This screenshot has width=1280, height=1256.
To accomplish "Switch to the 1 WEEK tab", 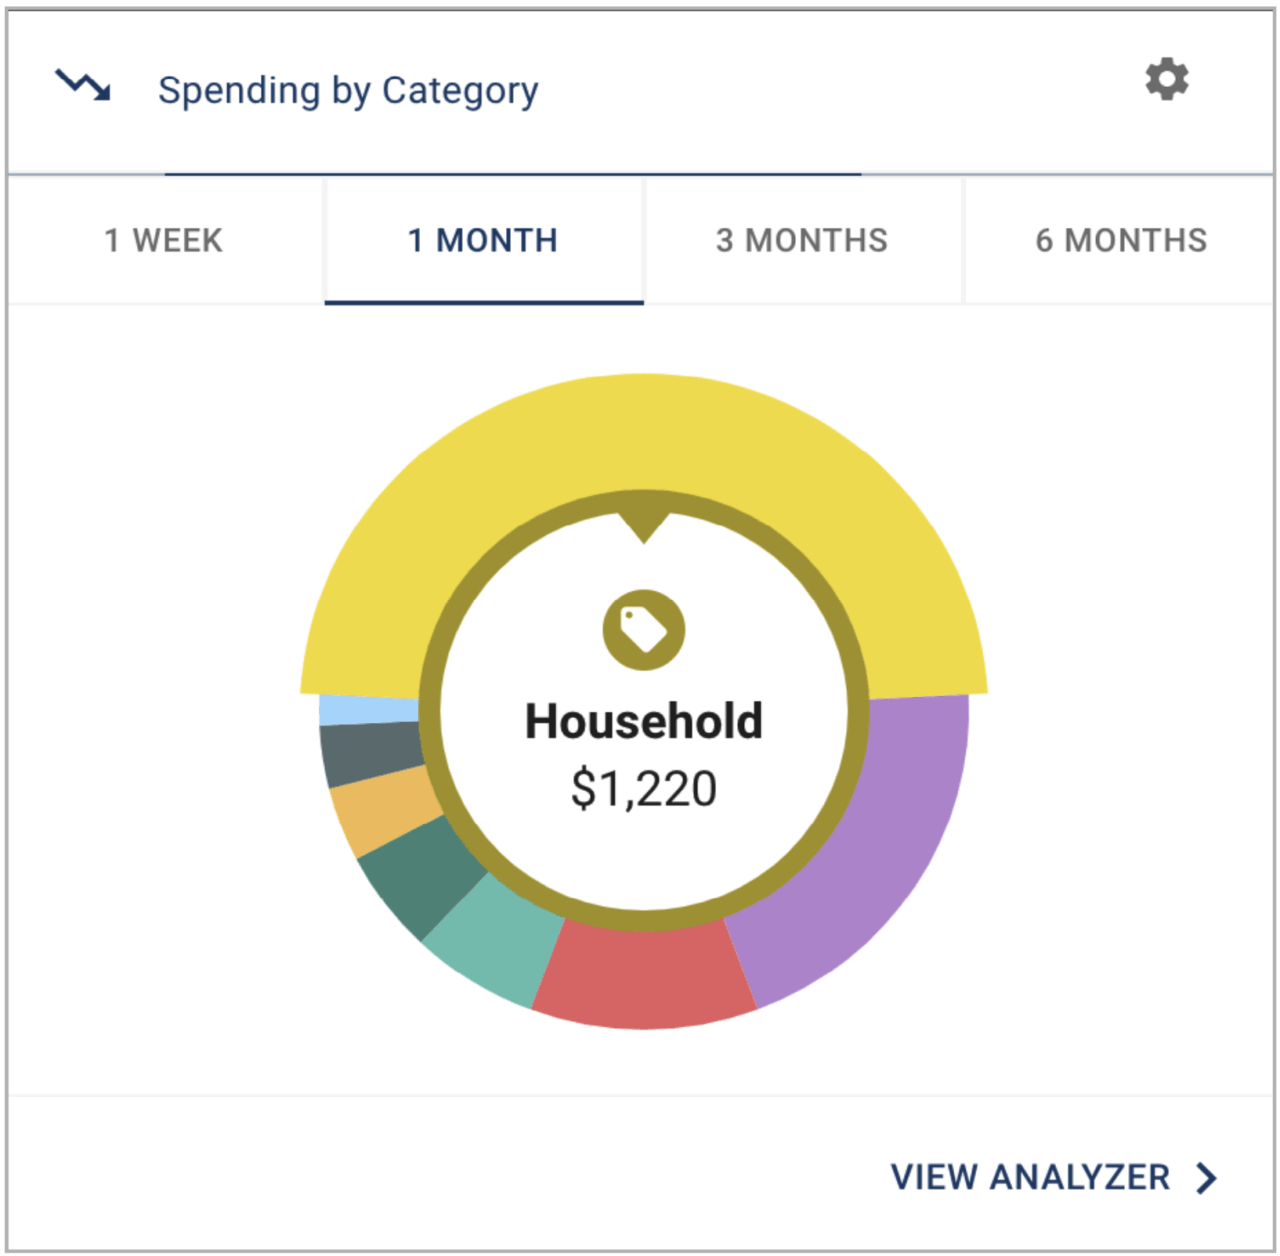I will [163, 240].
